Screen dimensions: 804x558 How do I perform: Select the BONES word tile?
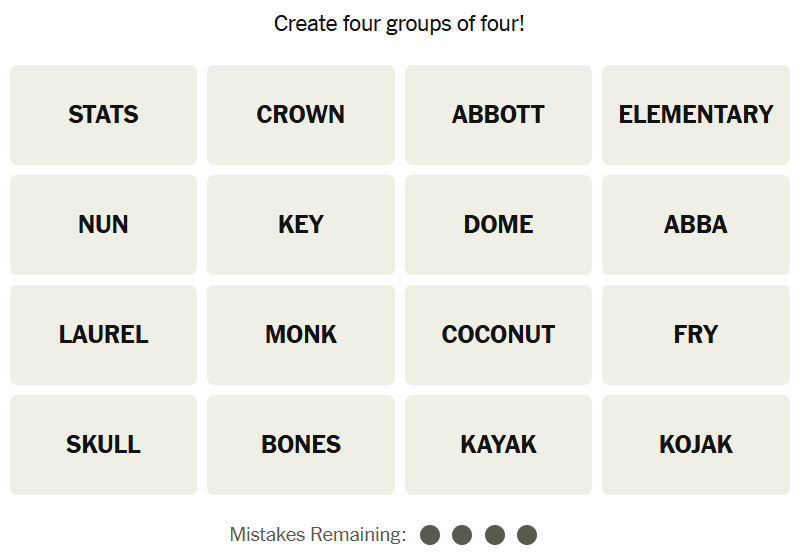(301, 445)
